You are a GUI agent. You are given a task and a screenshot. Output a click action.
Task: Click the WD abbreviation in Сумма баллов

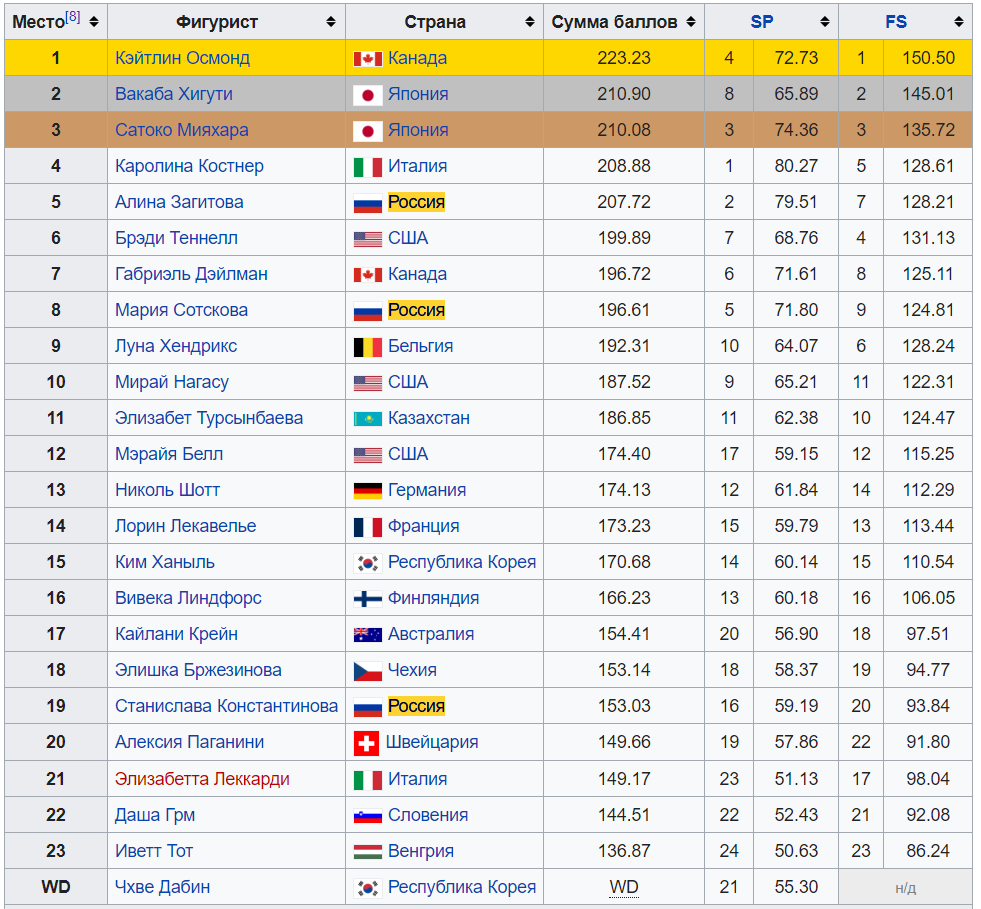[624, 887]
